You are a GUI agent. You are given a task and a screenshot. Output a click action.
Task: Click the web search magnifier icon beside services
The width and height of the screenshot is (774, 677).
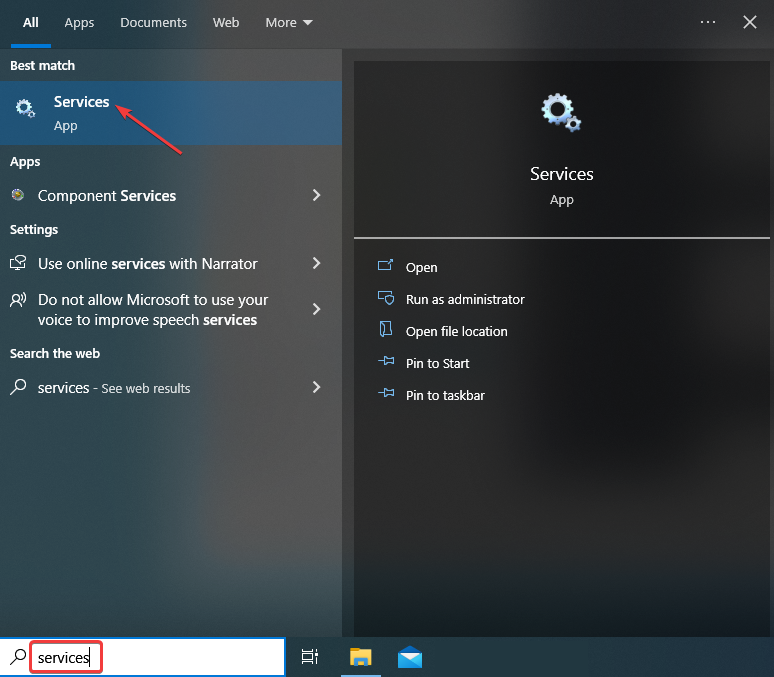coord(18,387)
